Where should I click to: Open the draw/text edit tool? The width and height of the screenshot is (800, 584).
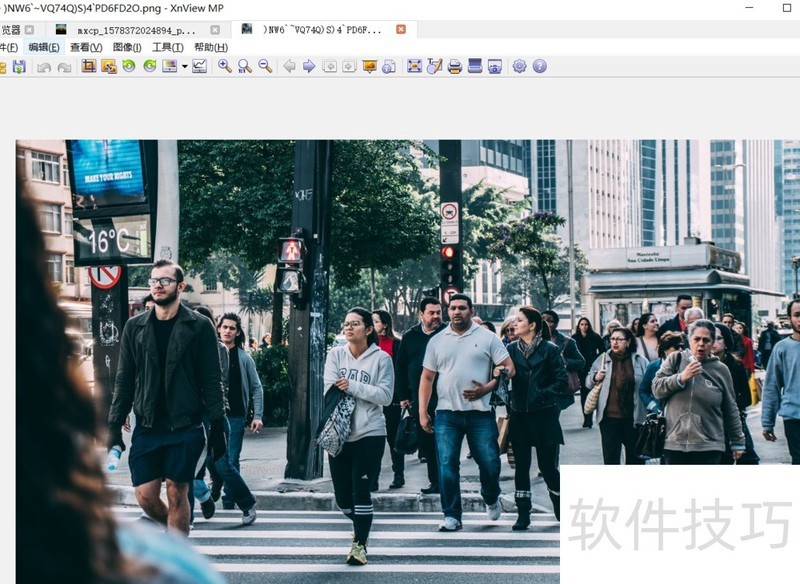(434, 66)
